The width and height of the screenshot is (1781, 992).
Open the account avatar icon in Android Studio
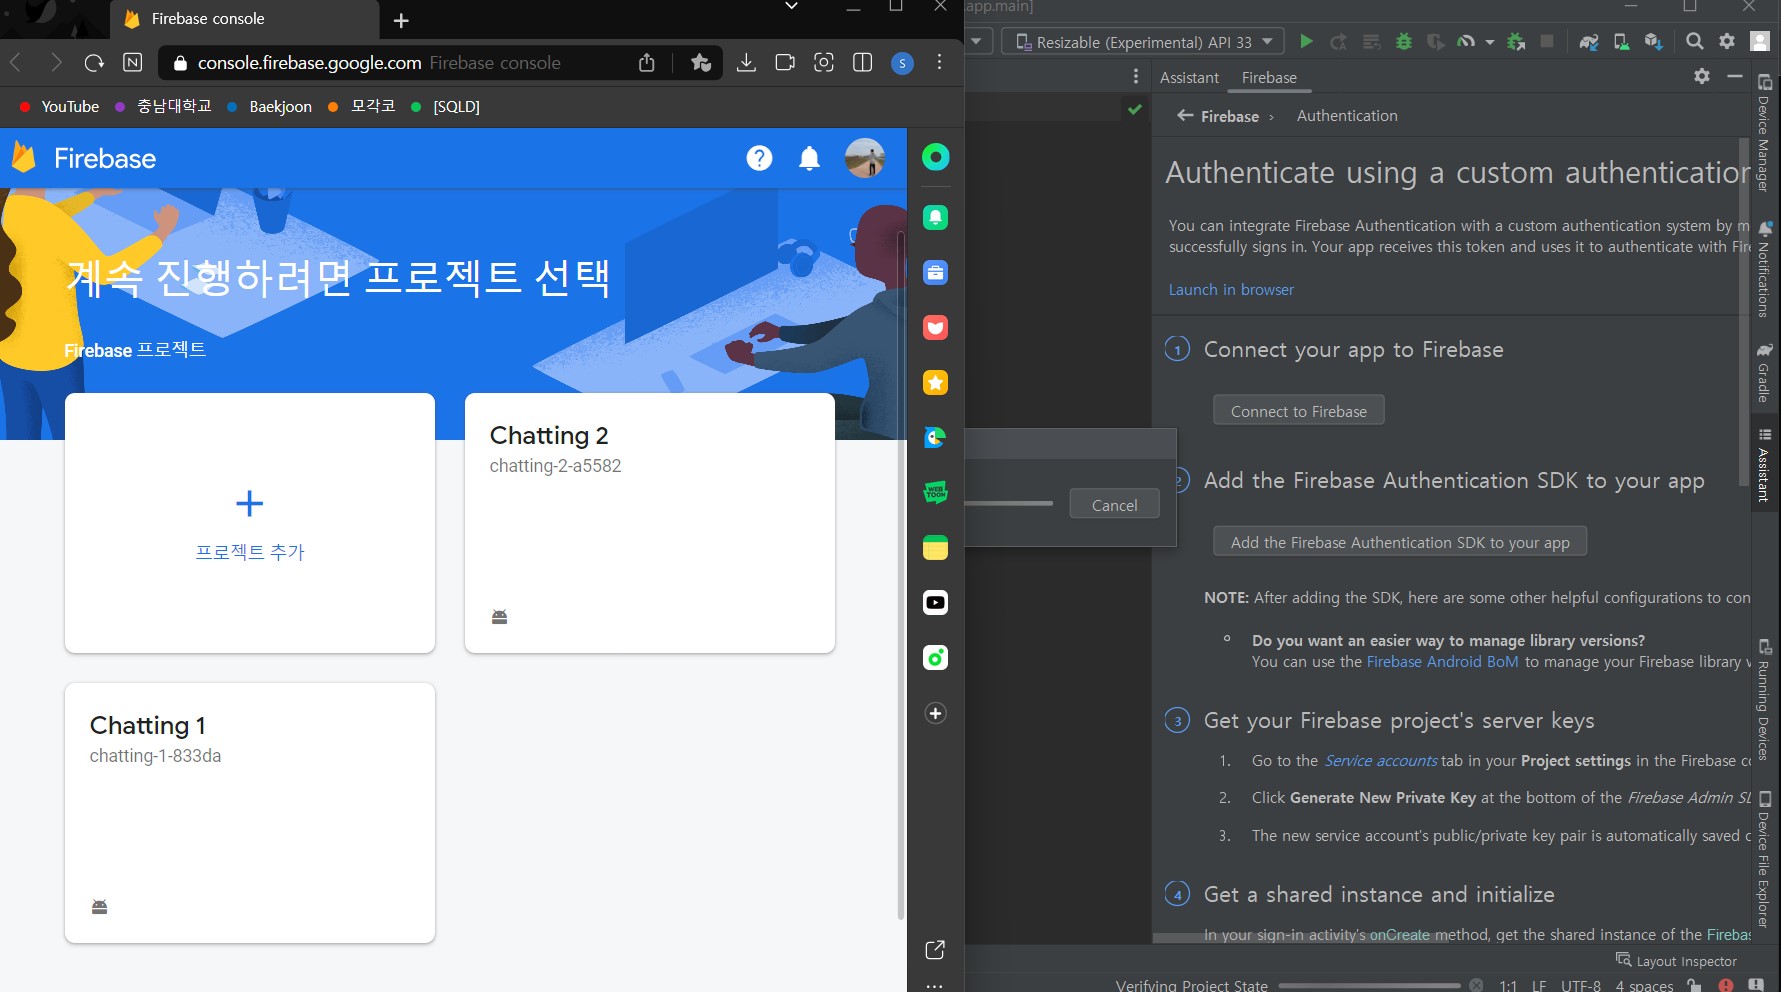pyautogui.click(x=1760, y=41)
